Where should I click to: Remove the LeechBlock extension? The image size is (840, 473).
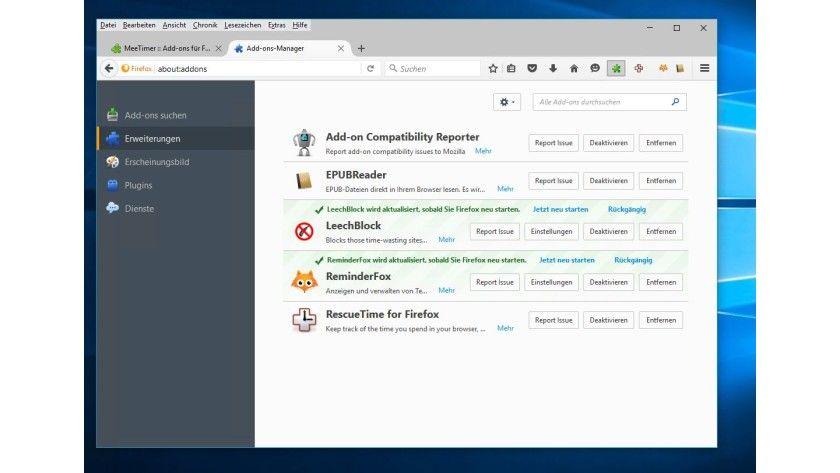tap(661, 231)
